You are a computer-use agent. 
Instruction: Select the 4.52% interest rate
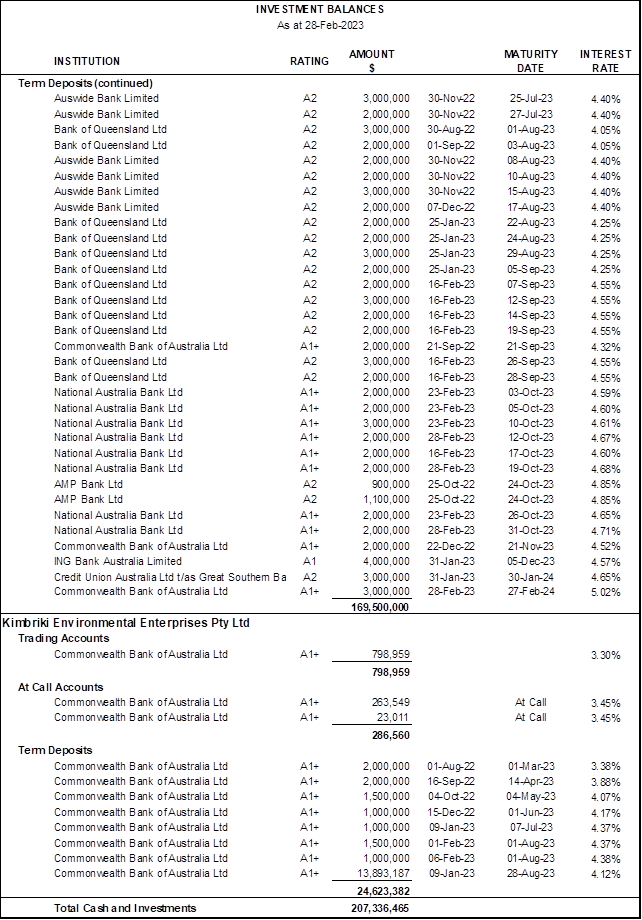tap(606, 547)
